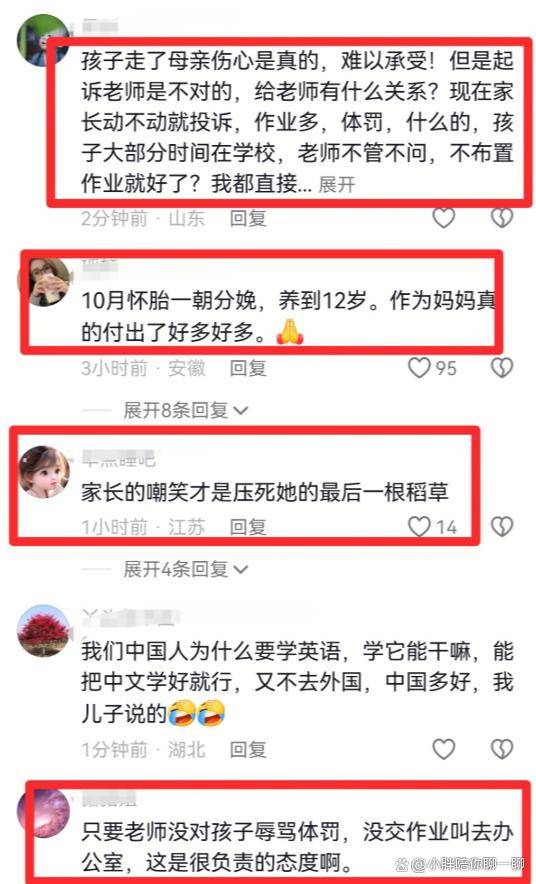
Task: Reply to the Shandong comment via 回复
Action: tap(248, 218)
